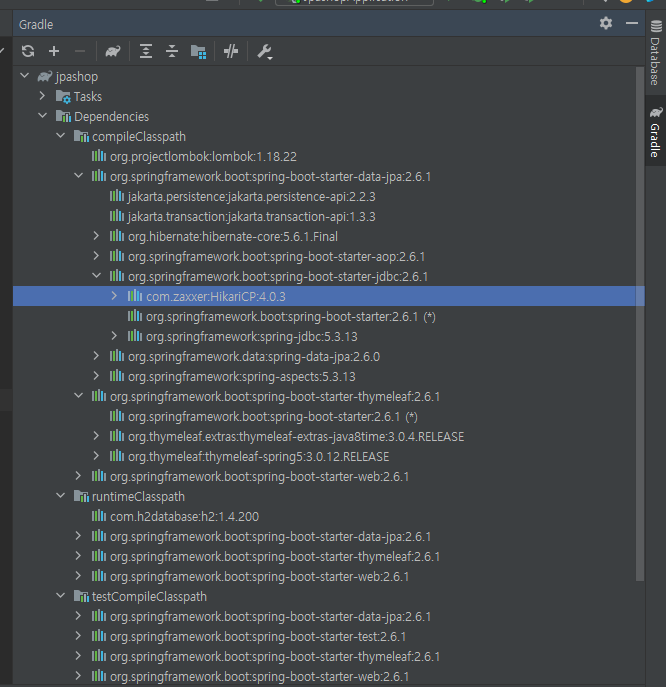Expand testCompileClasspath spring-boot-starter-thymeleaf node
This screenshot has width=666, height=687.
[x=78, y=656]
